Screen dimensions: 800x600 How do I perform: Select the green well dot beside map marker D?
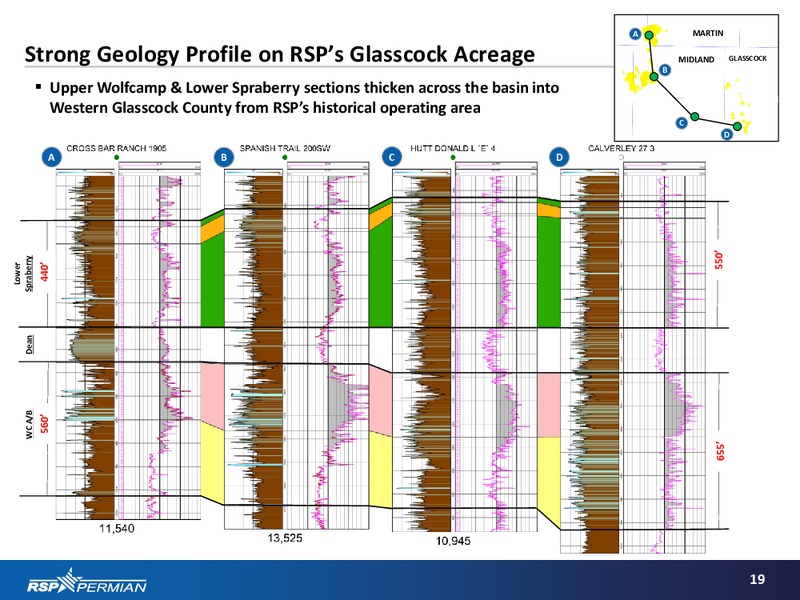coord(737,126)
